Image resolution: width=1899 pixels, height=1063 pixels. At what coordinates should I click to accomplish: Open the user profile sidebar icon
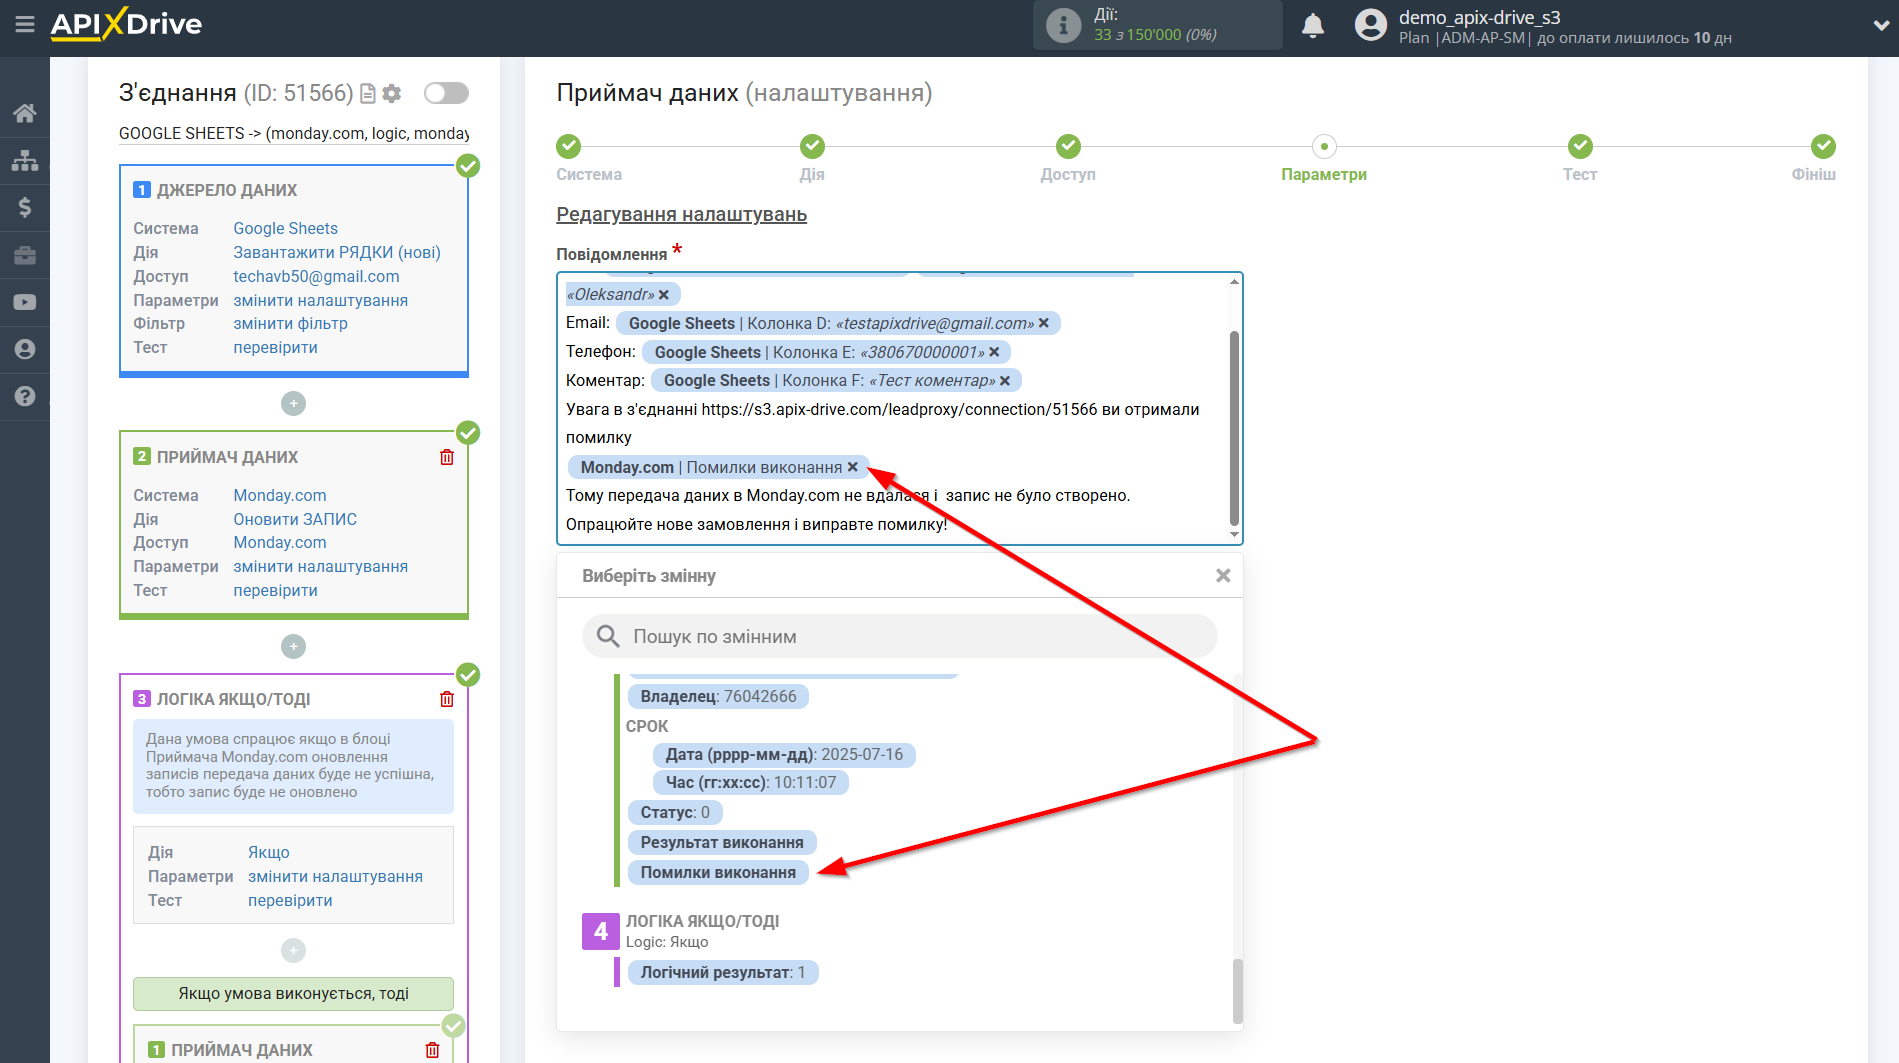point(25,349)
